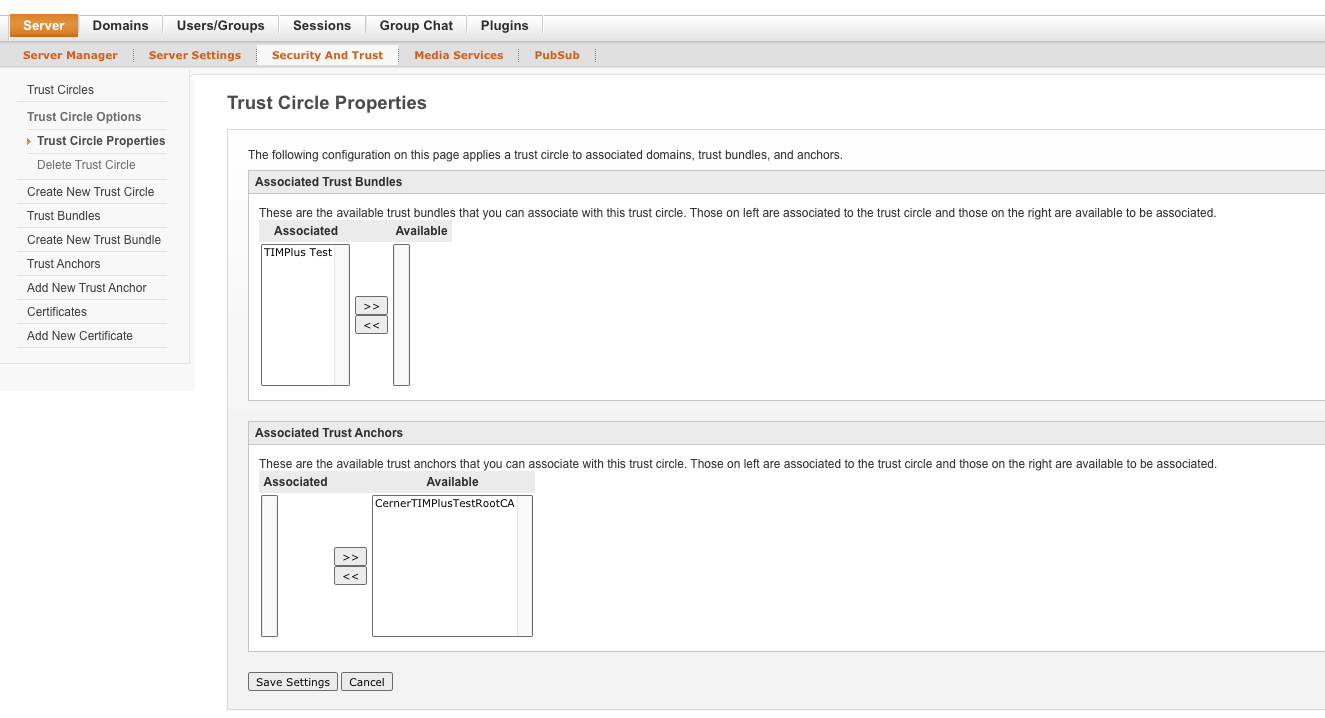Open the Group Chat tab

click(x=416, y=25)
